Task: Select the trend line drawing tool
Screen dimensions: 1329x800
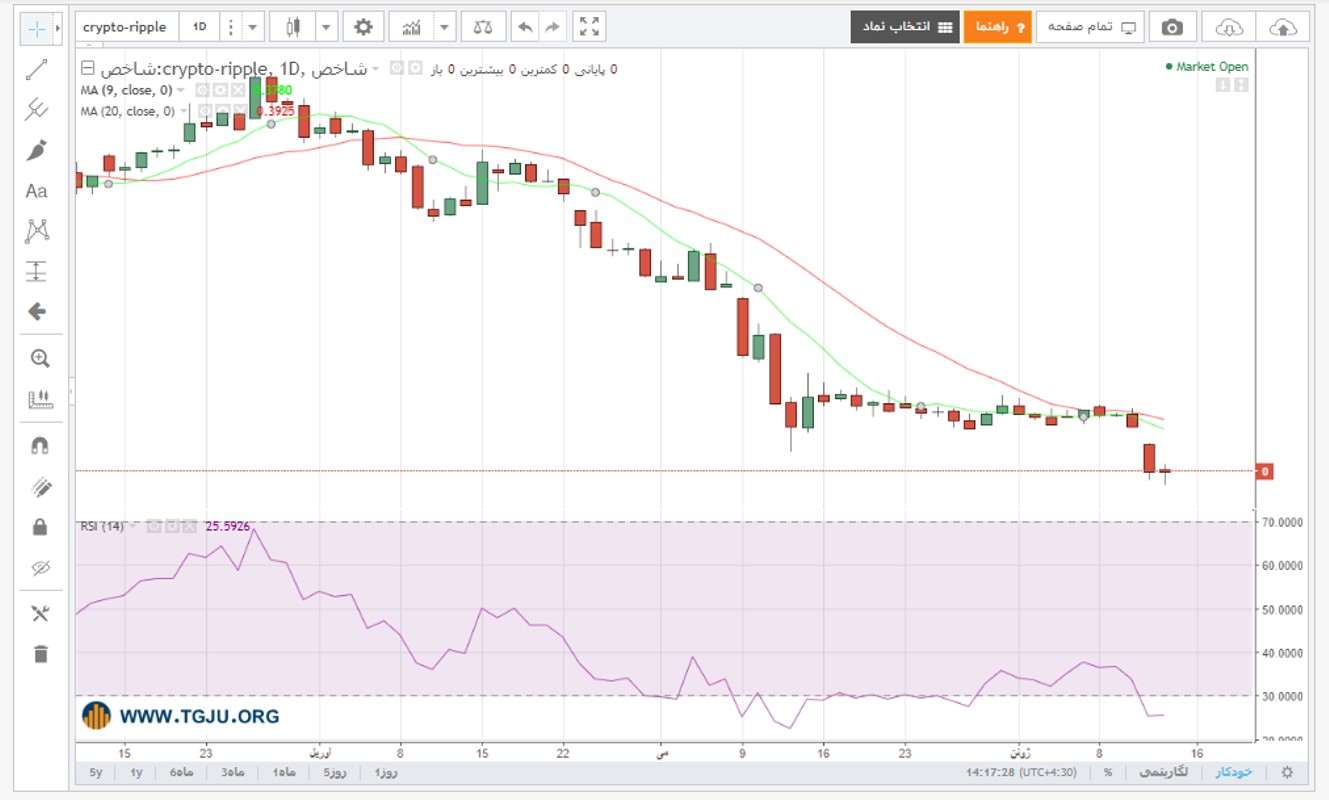Action: pyautogui.click(x=37, y=69)
